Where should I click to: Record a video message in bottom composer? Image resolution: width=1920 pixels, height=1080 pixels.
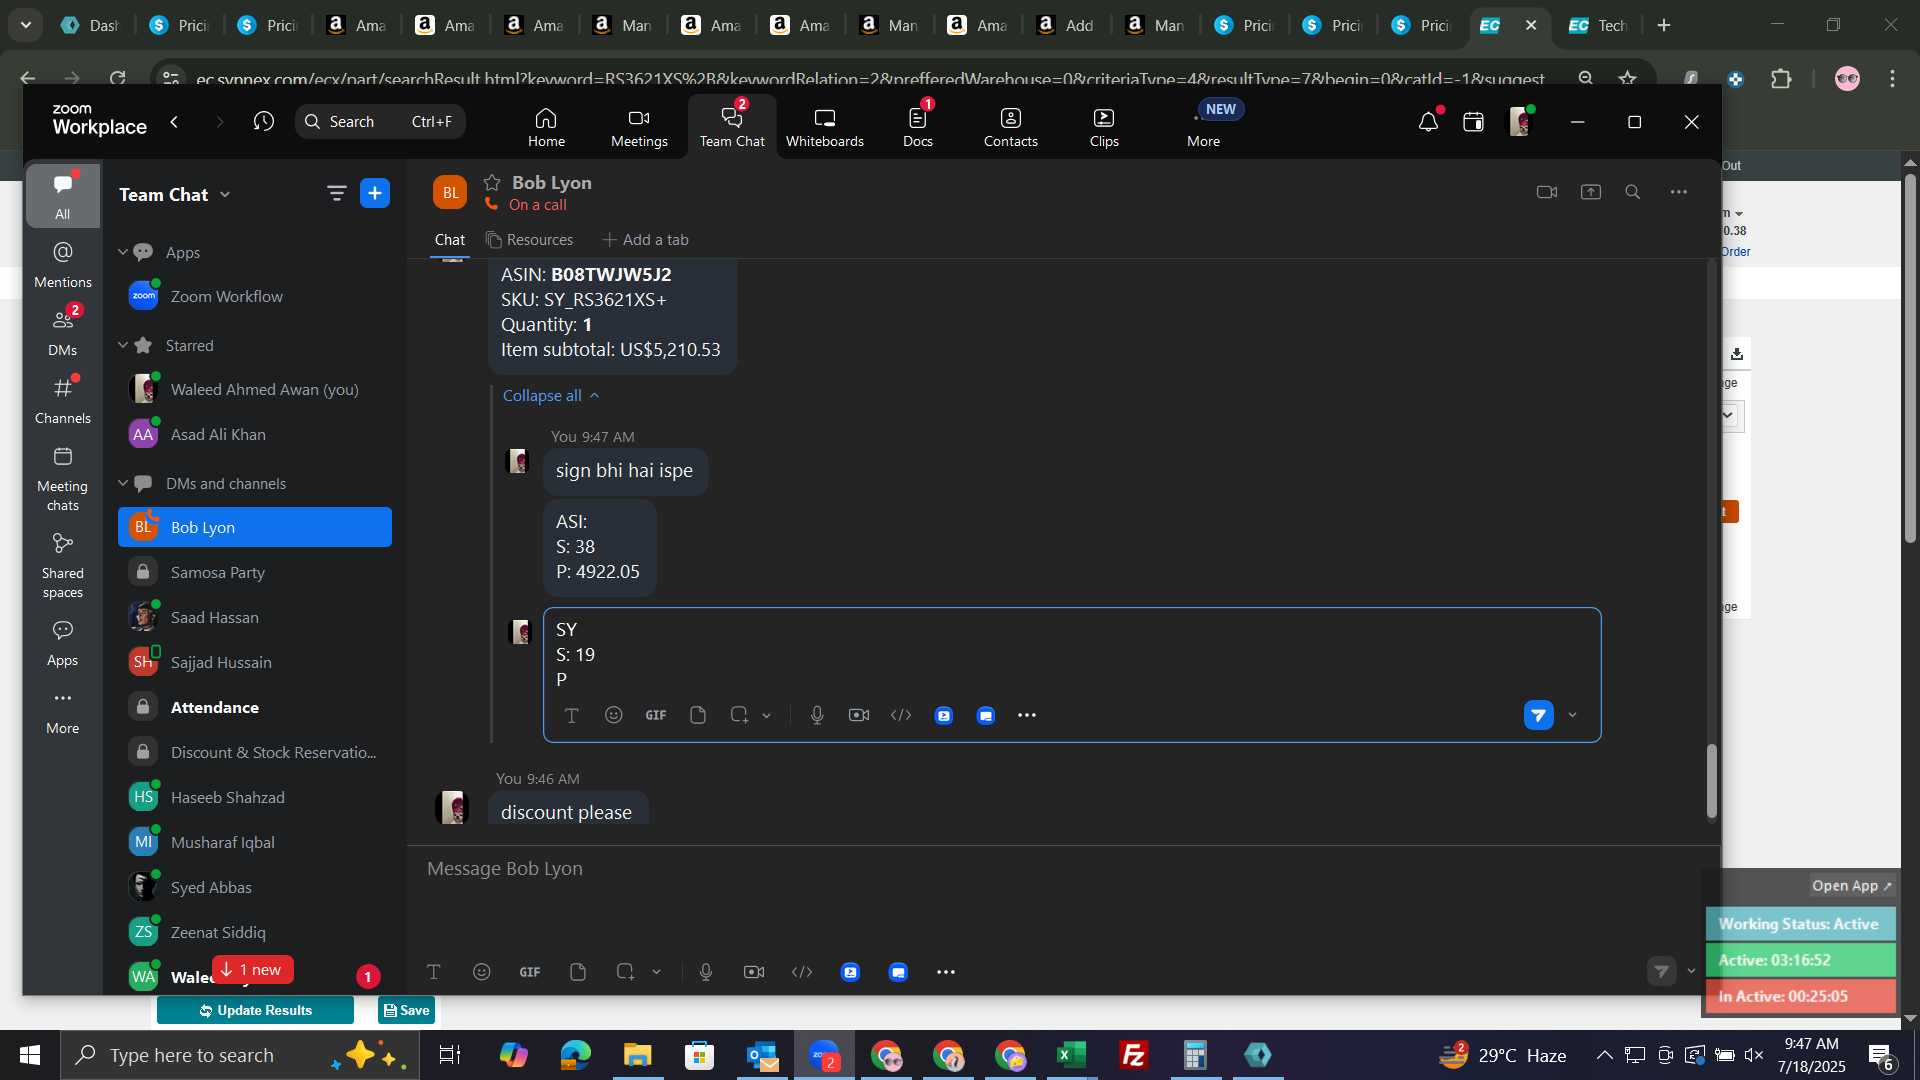[753, 972]
